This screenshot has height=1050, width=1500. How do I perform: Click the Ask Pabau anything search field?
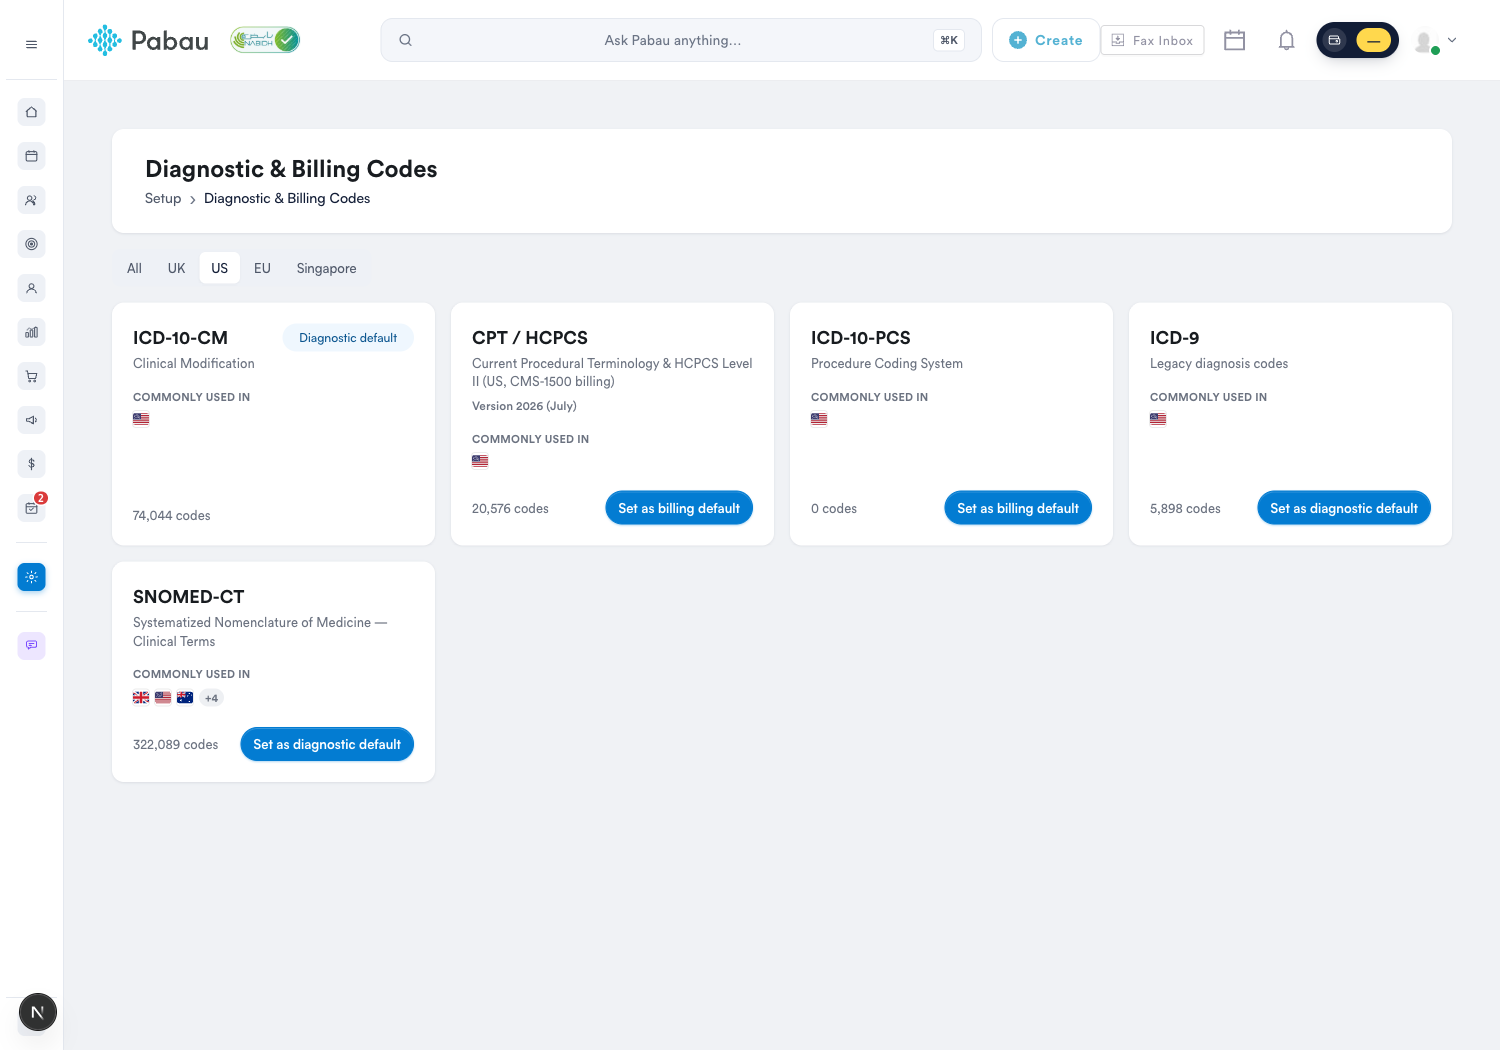[680, 40]
